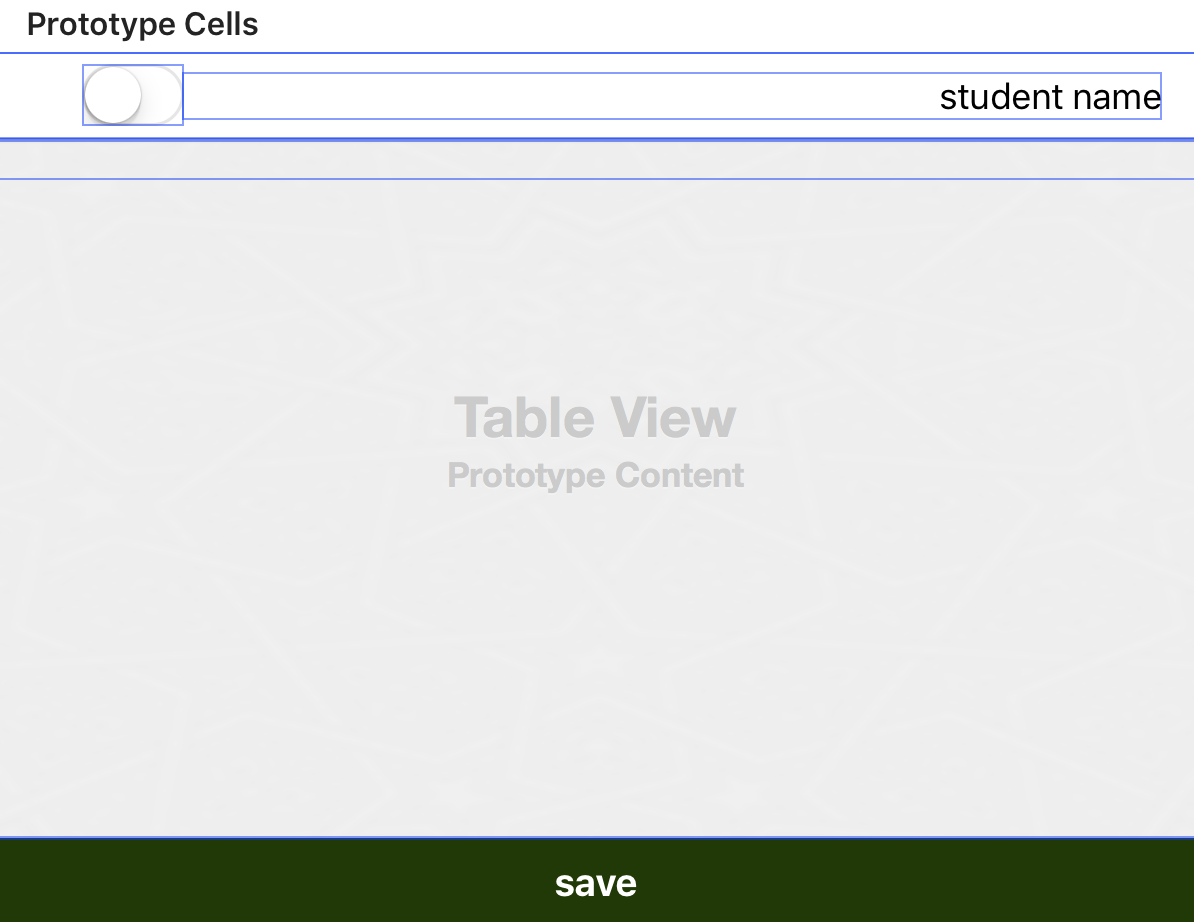Click the blank header area right of 'Prototype Cells'
The height and width of the screenshot is (922, 1194).
[x=700, y=24]
